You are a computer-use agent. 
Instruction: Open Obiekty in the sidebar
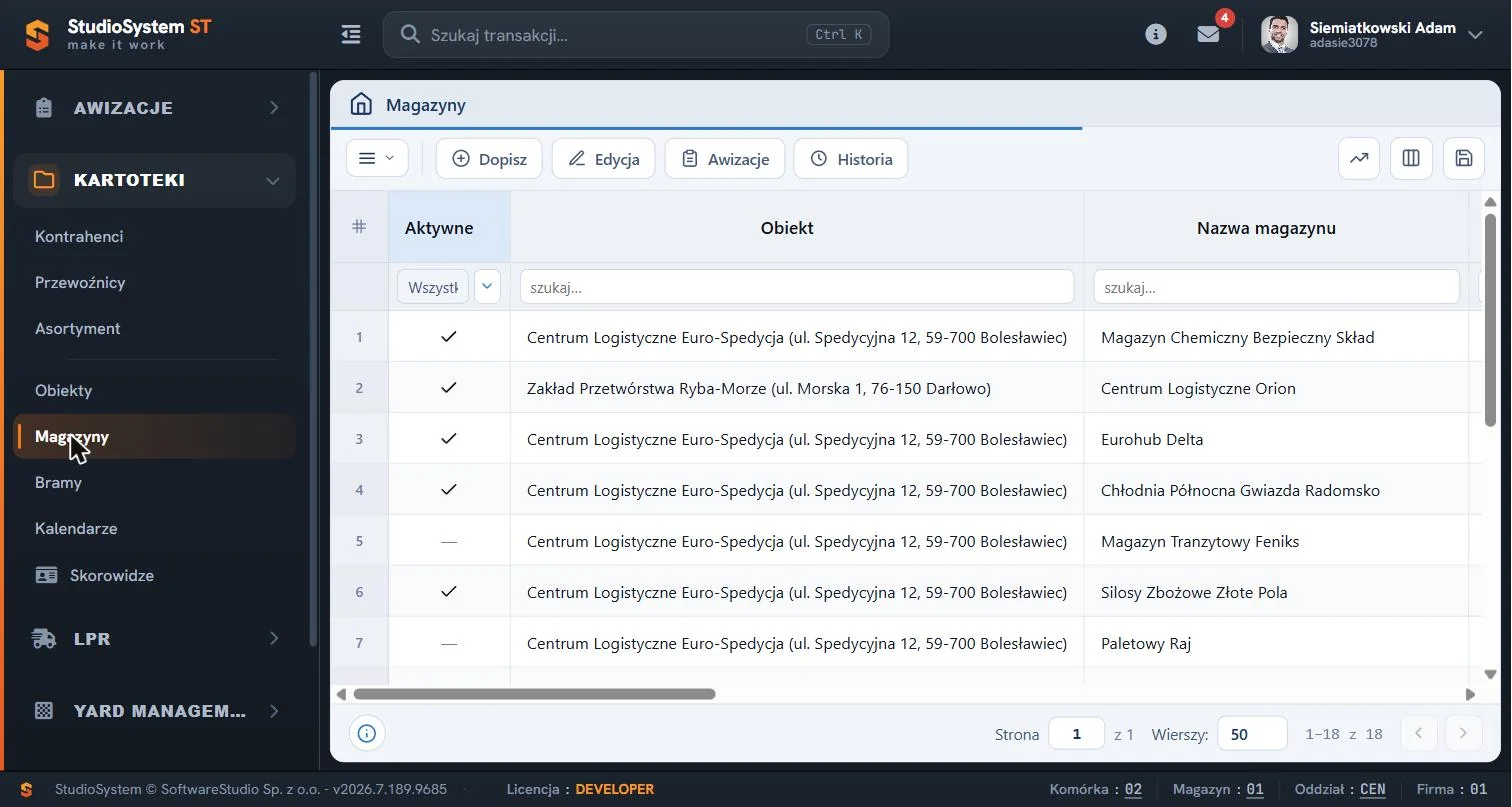pyautogui.click(x=63, y=390)
